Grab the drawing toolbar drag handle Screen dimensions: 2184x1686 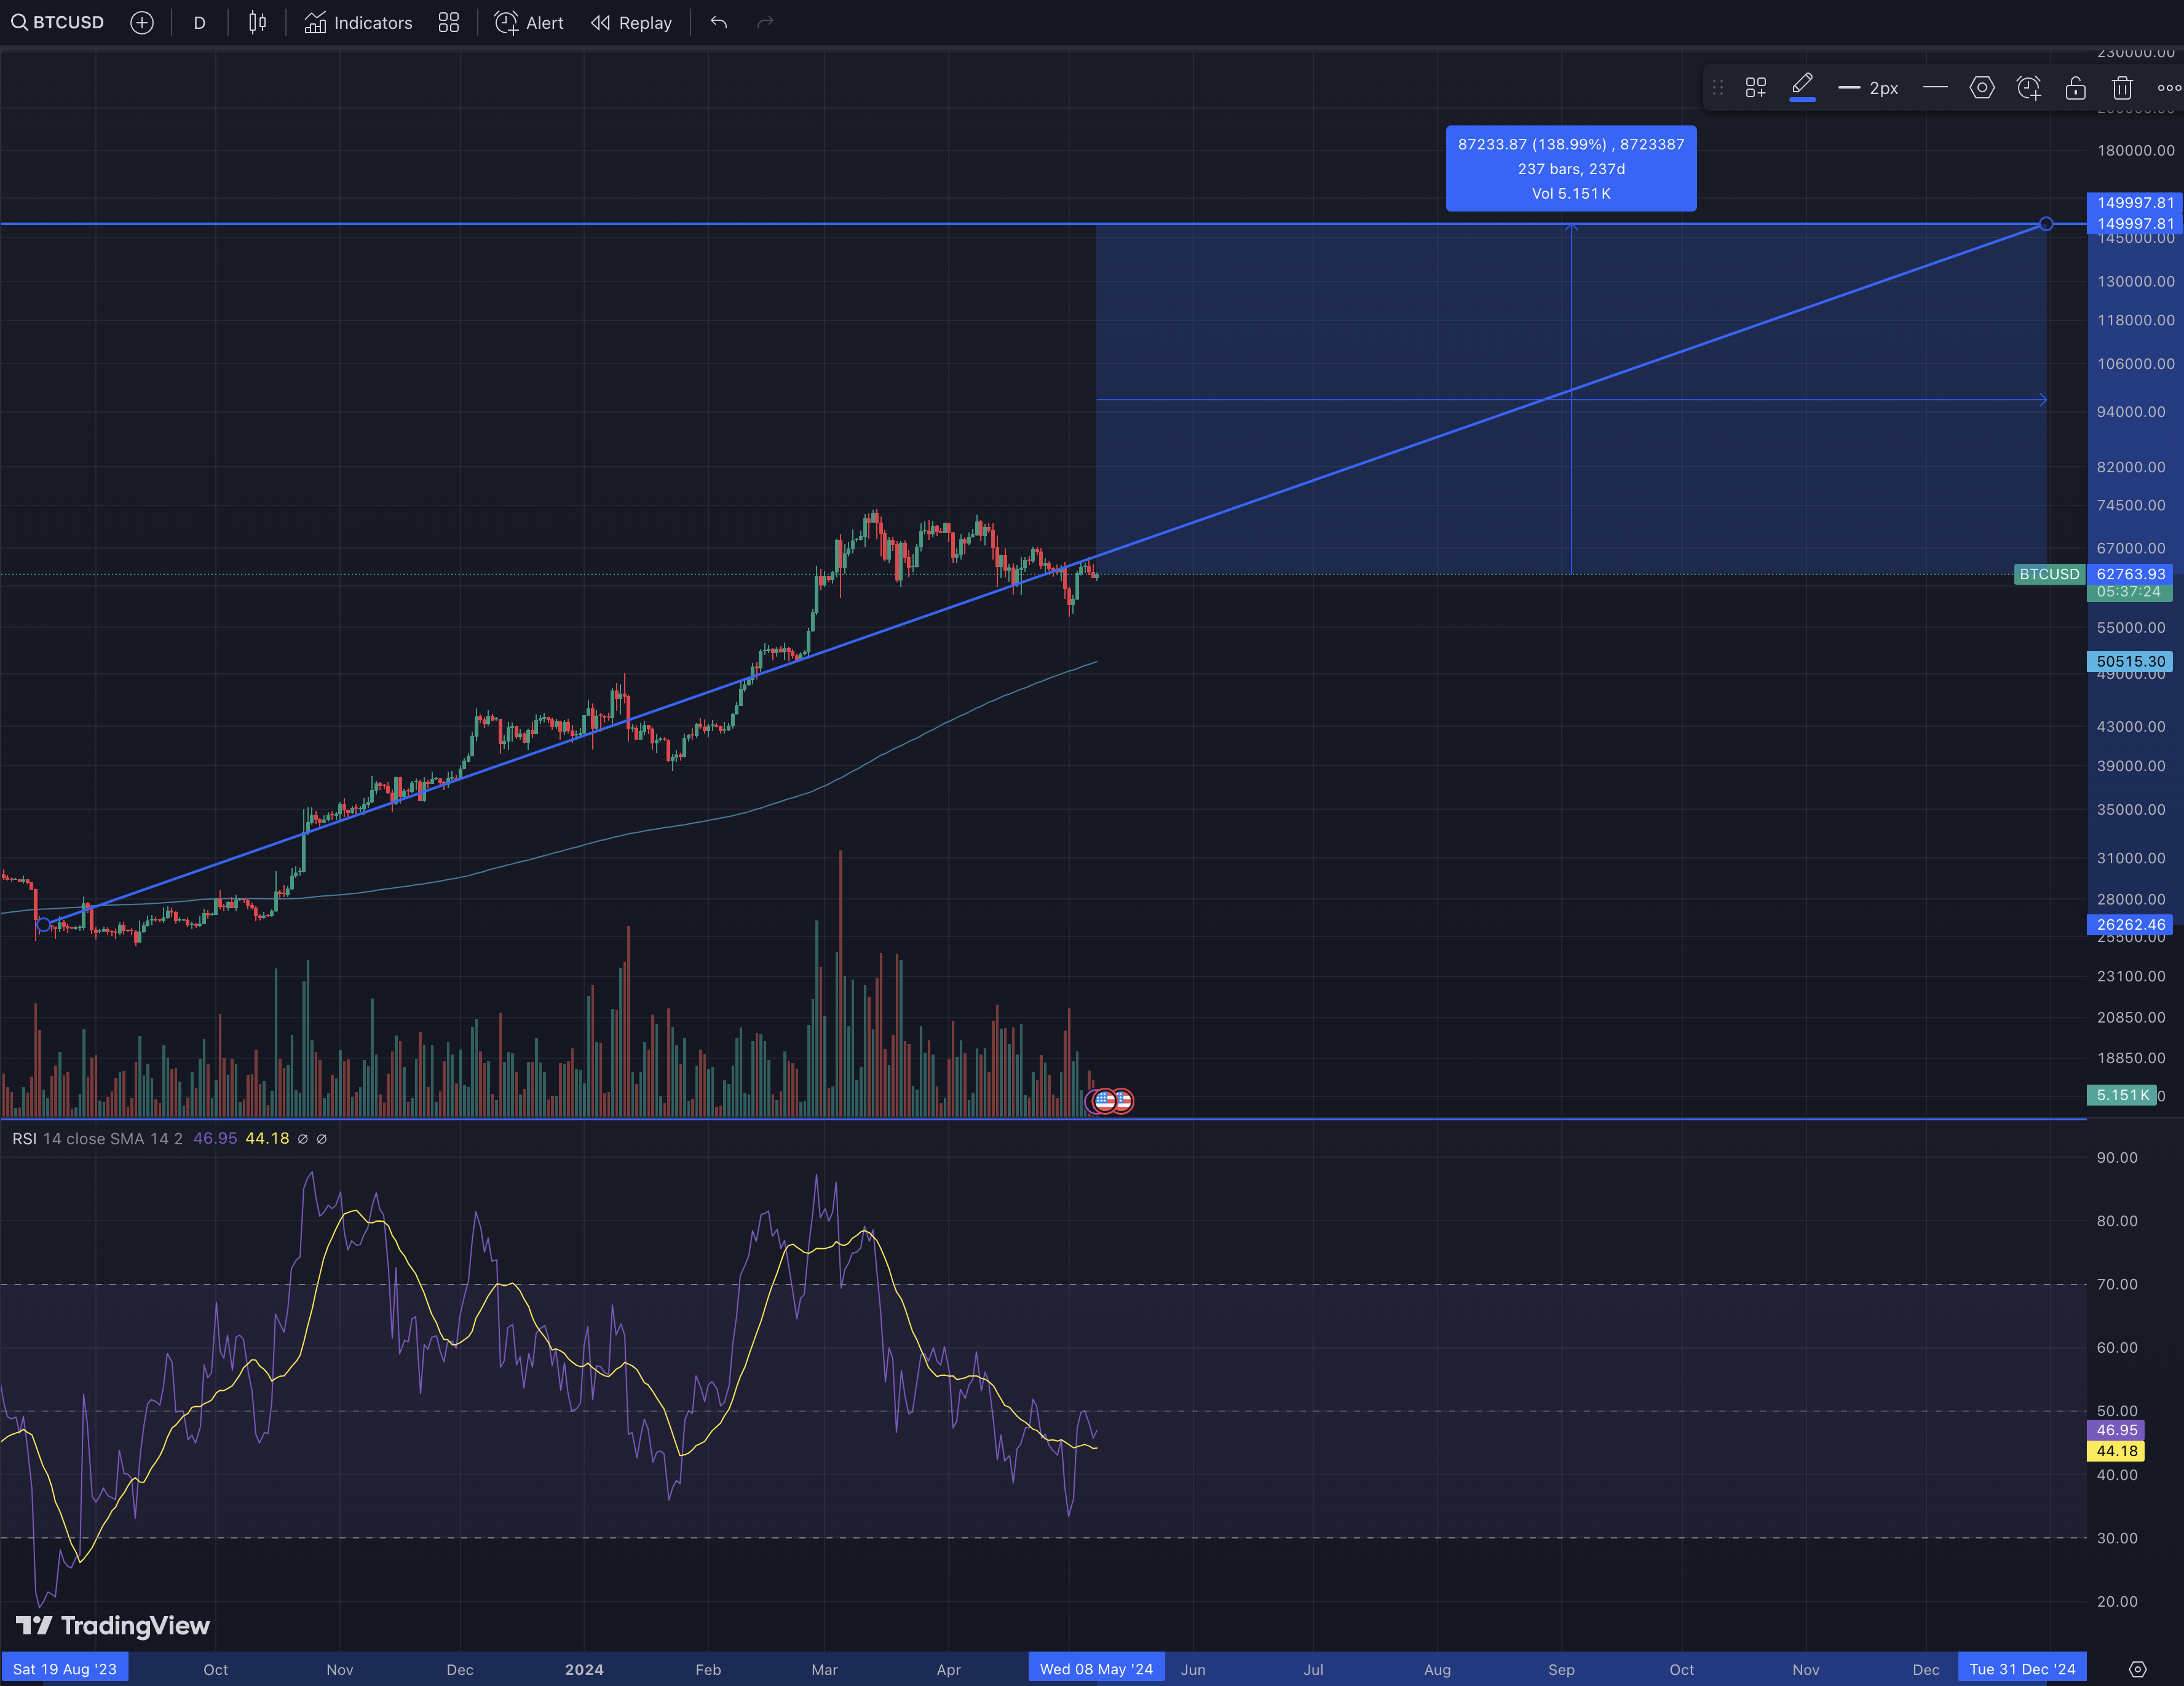1718,88
